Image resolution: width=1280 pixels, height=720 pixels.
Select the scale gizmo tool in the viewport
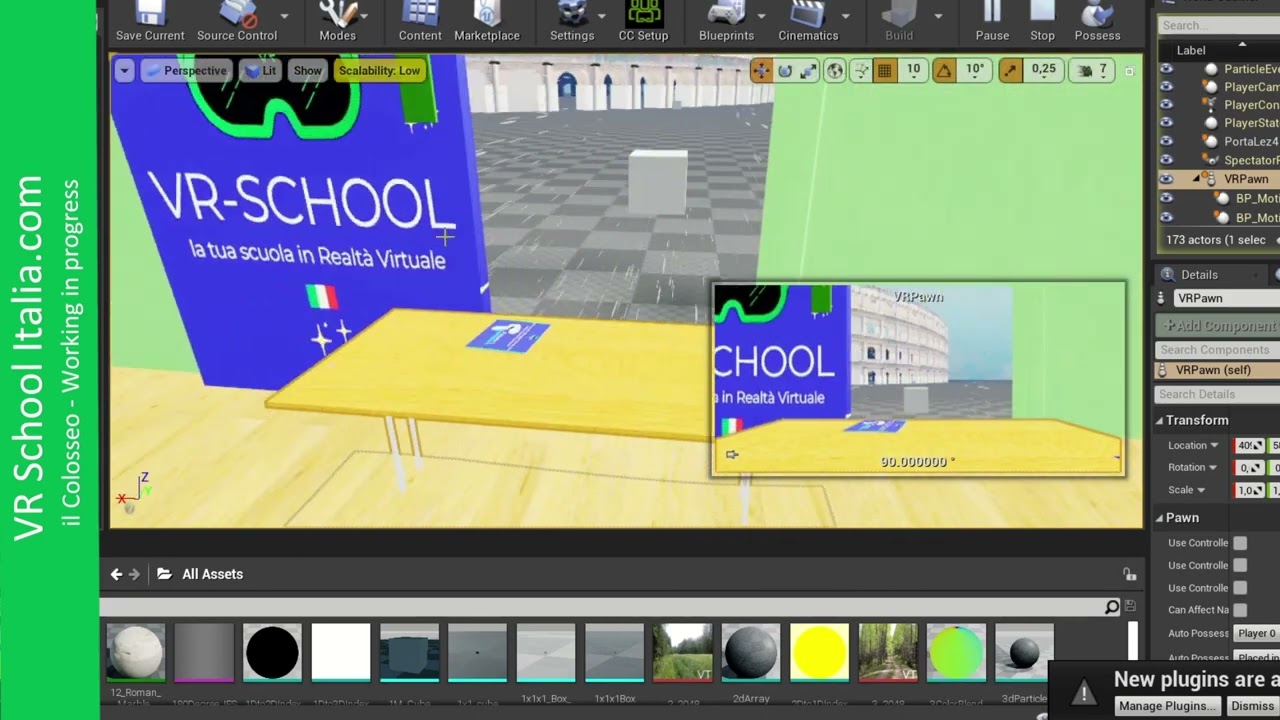click(808, 70)
